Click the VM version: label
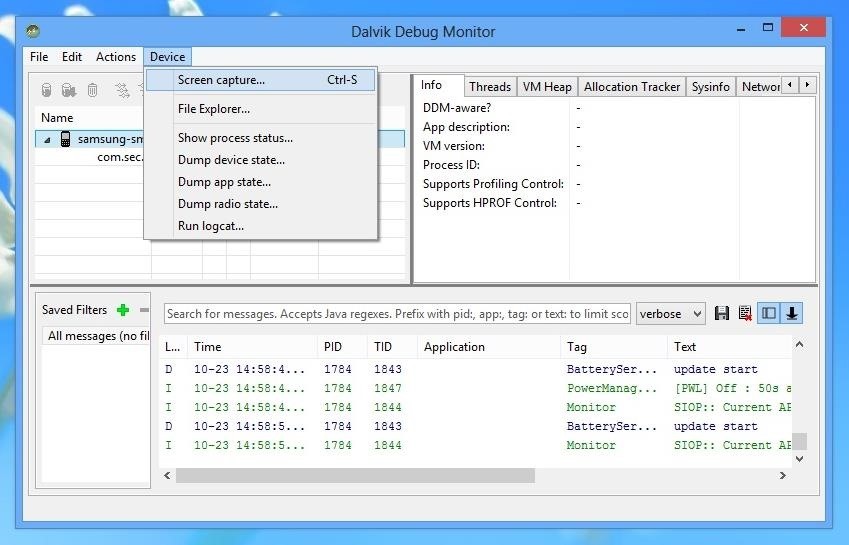 [453, 146]
